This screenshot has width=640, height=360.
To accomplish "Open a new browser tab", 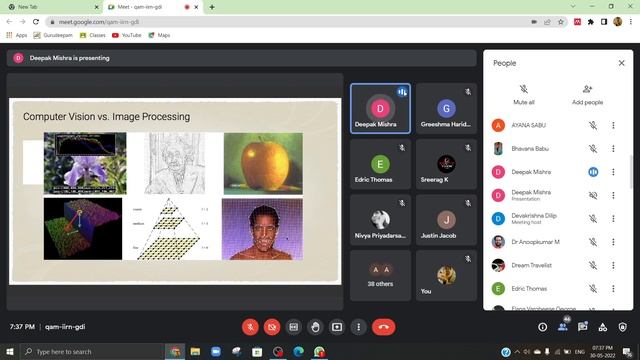I will point(212,7).
